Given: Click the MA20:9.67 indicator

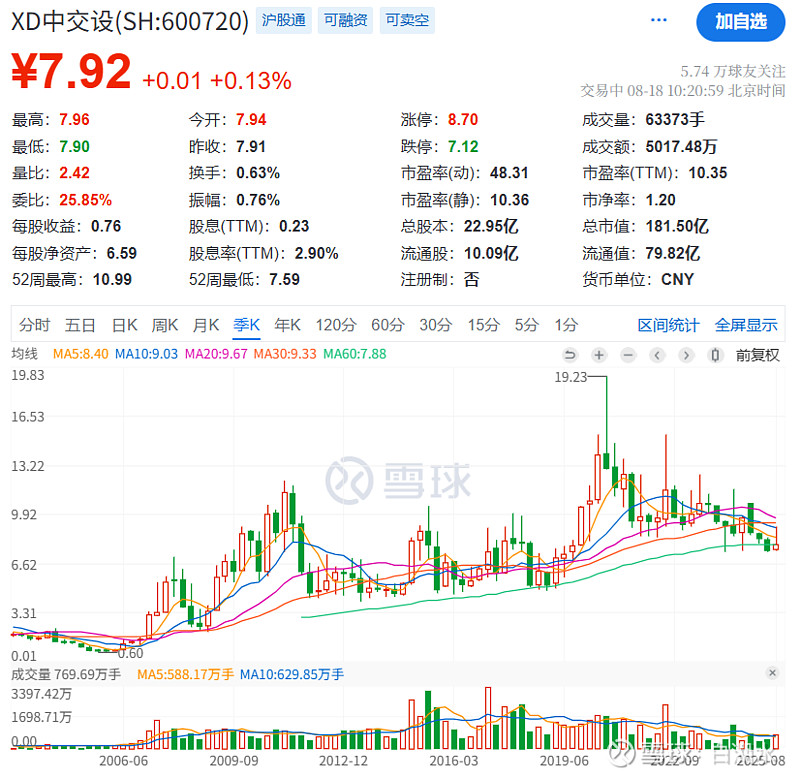Looking at the screenshot, I should (x=216, y=354).
